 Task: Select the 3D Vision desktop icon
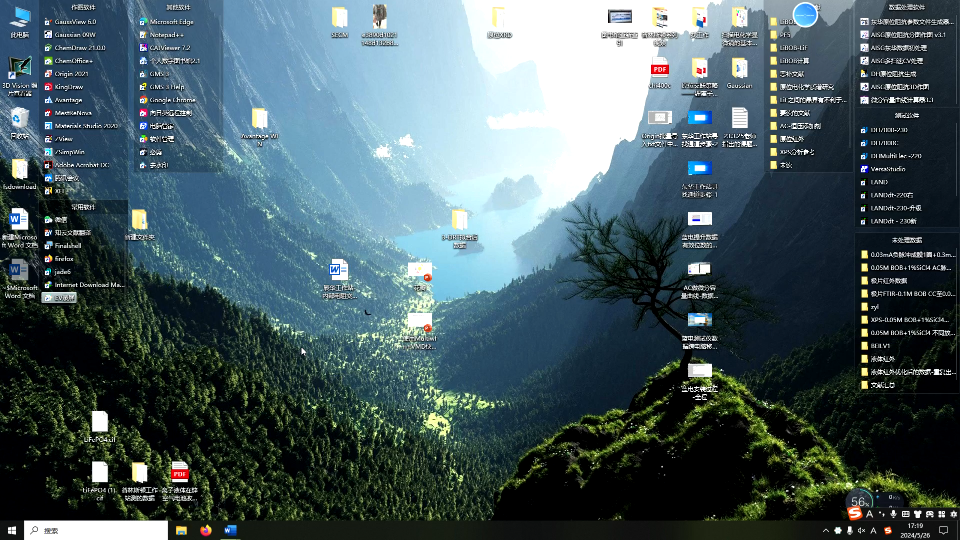[x=20, y=76]
